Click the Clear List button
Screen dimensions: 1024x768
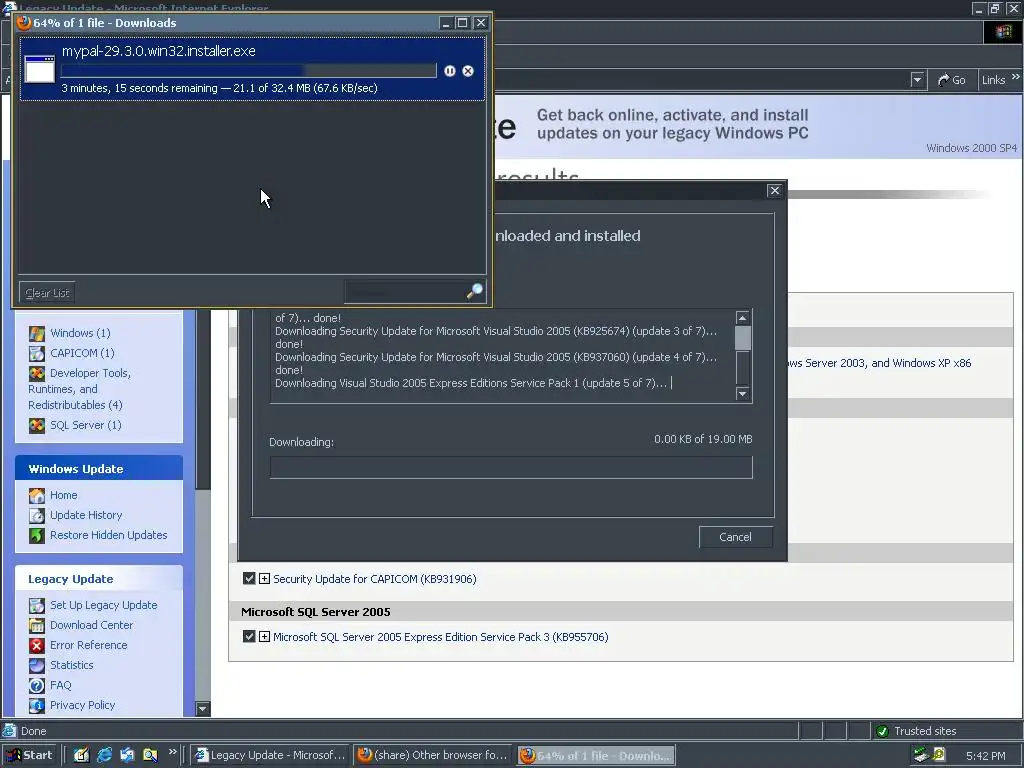47,293
